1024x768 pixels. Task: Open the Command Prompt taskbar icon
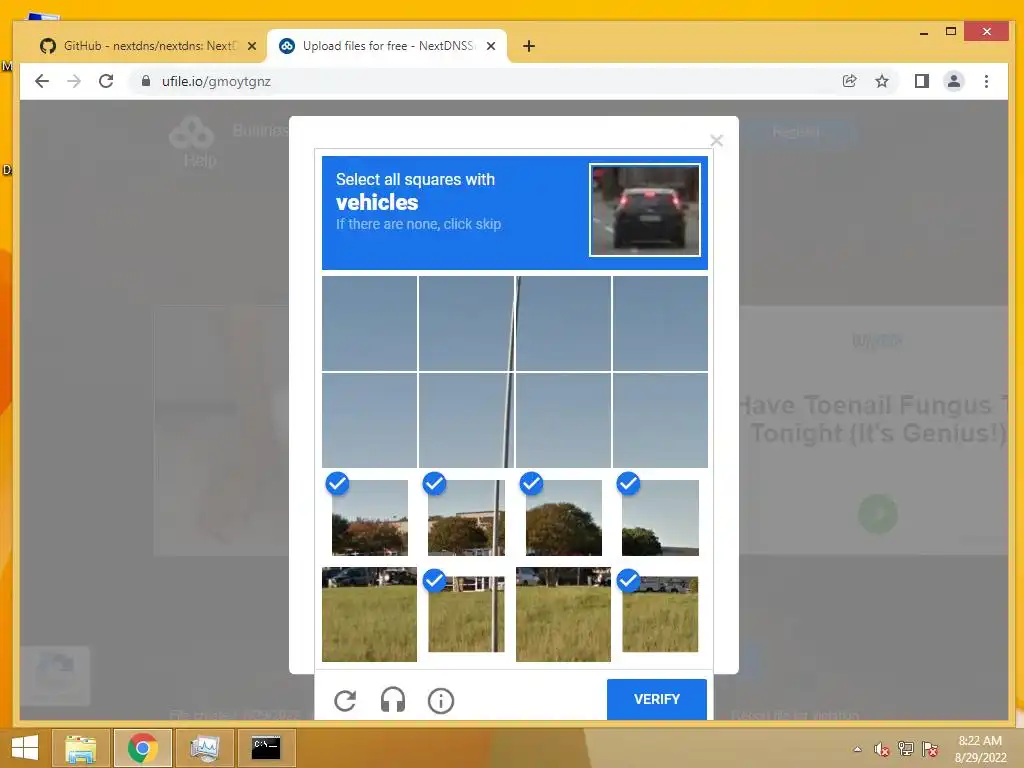coord(266,748)
